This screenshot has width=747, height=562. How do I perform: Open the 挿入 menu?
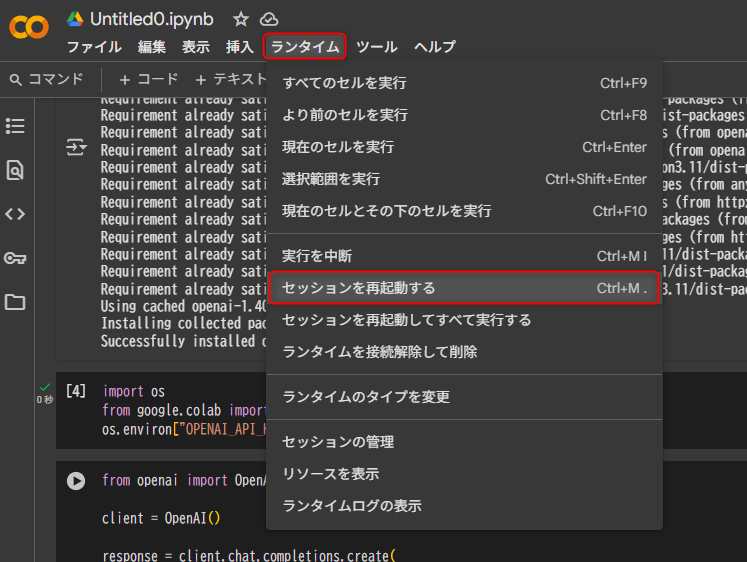pos(240,47)
